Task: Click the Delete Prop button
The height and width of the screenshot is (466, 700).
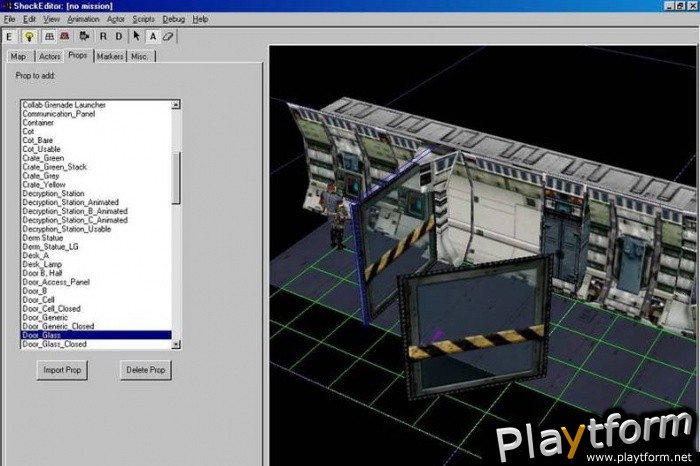Action: [x=146, y=370]
